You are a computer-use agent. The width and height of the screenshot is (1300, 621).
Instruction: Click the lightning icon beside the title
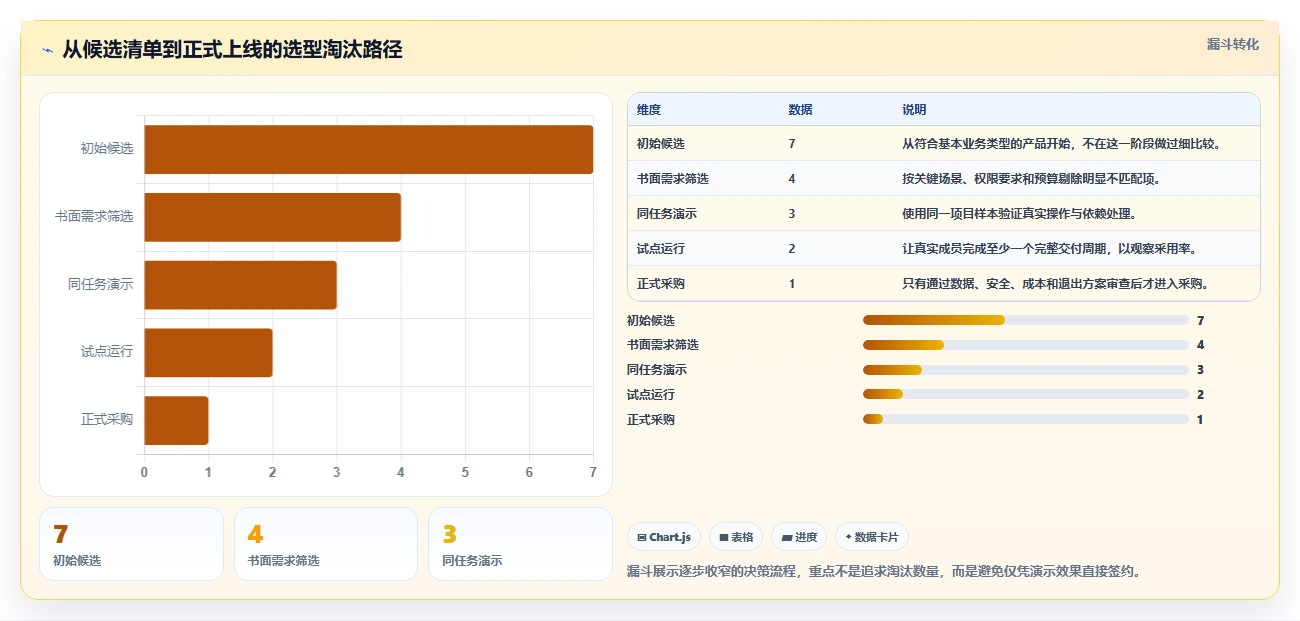pyautogui.click(x=47, y=50)
